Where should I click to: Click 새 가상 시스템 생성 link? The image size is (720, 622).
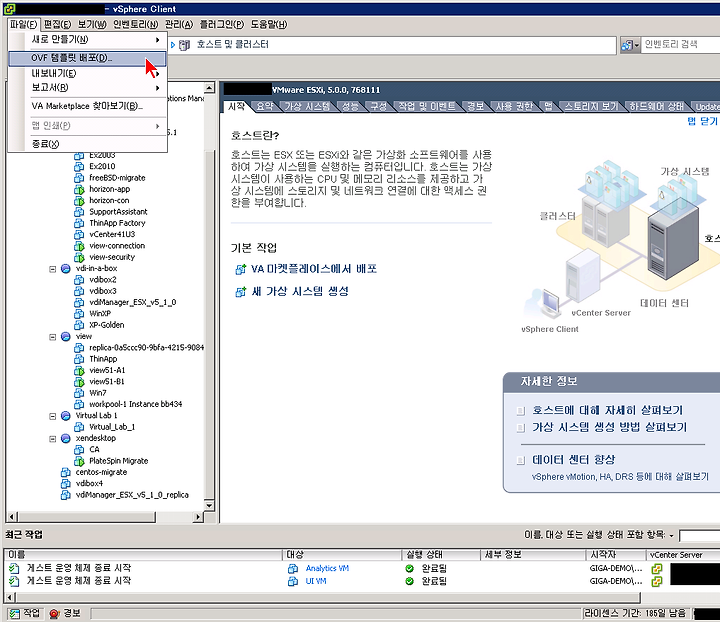coord(300,291)
